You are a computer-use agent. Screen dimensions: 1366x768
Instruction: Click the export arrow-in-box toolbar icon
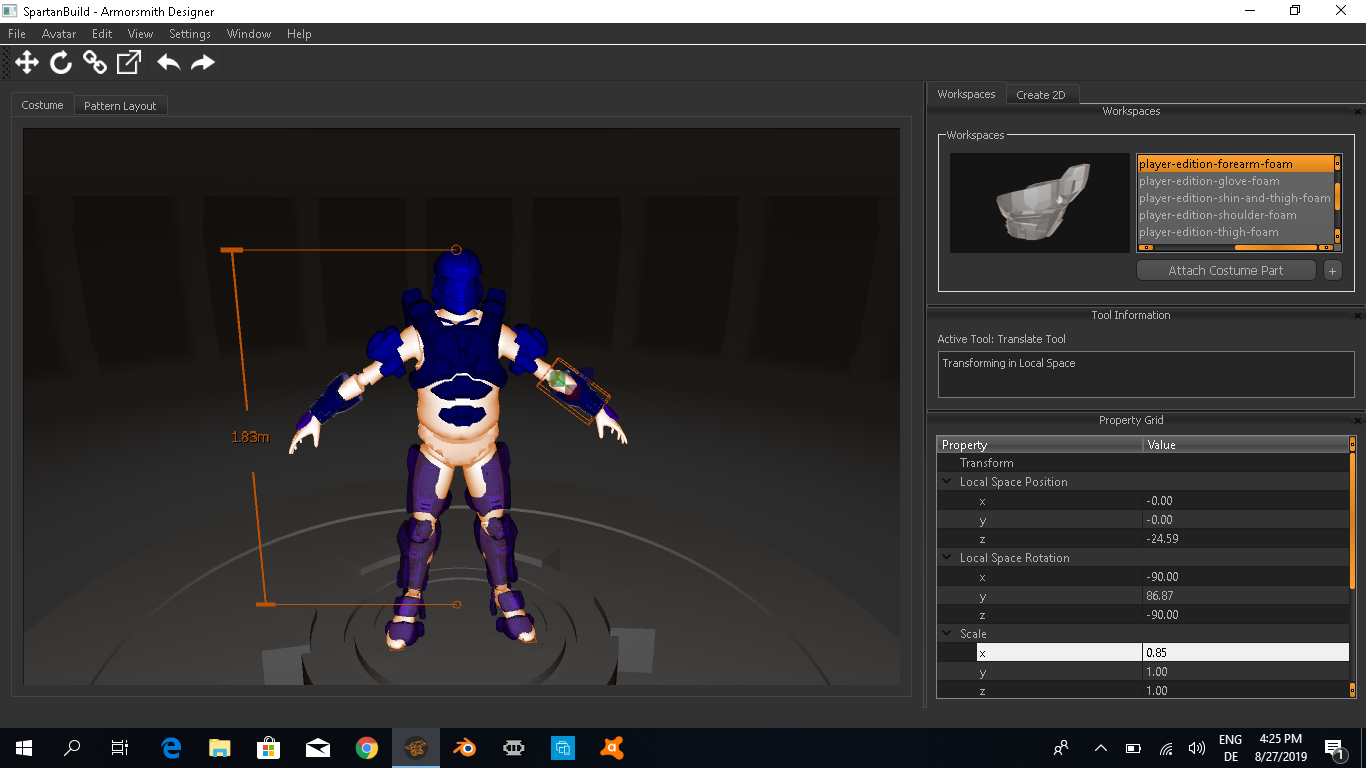129,63
